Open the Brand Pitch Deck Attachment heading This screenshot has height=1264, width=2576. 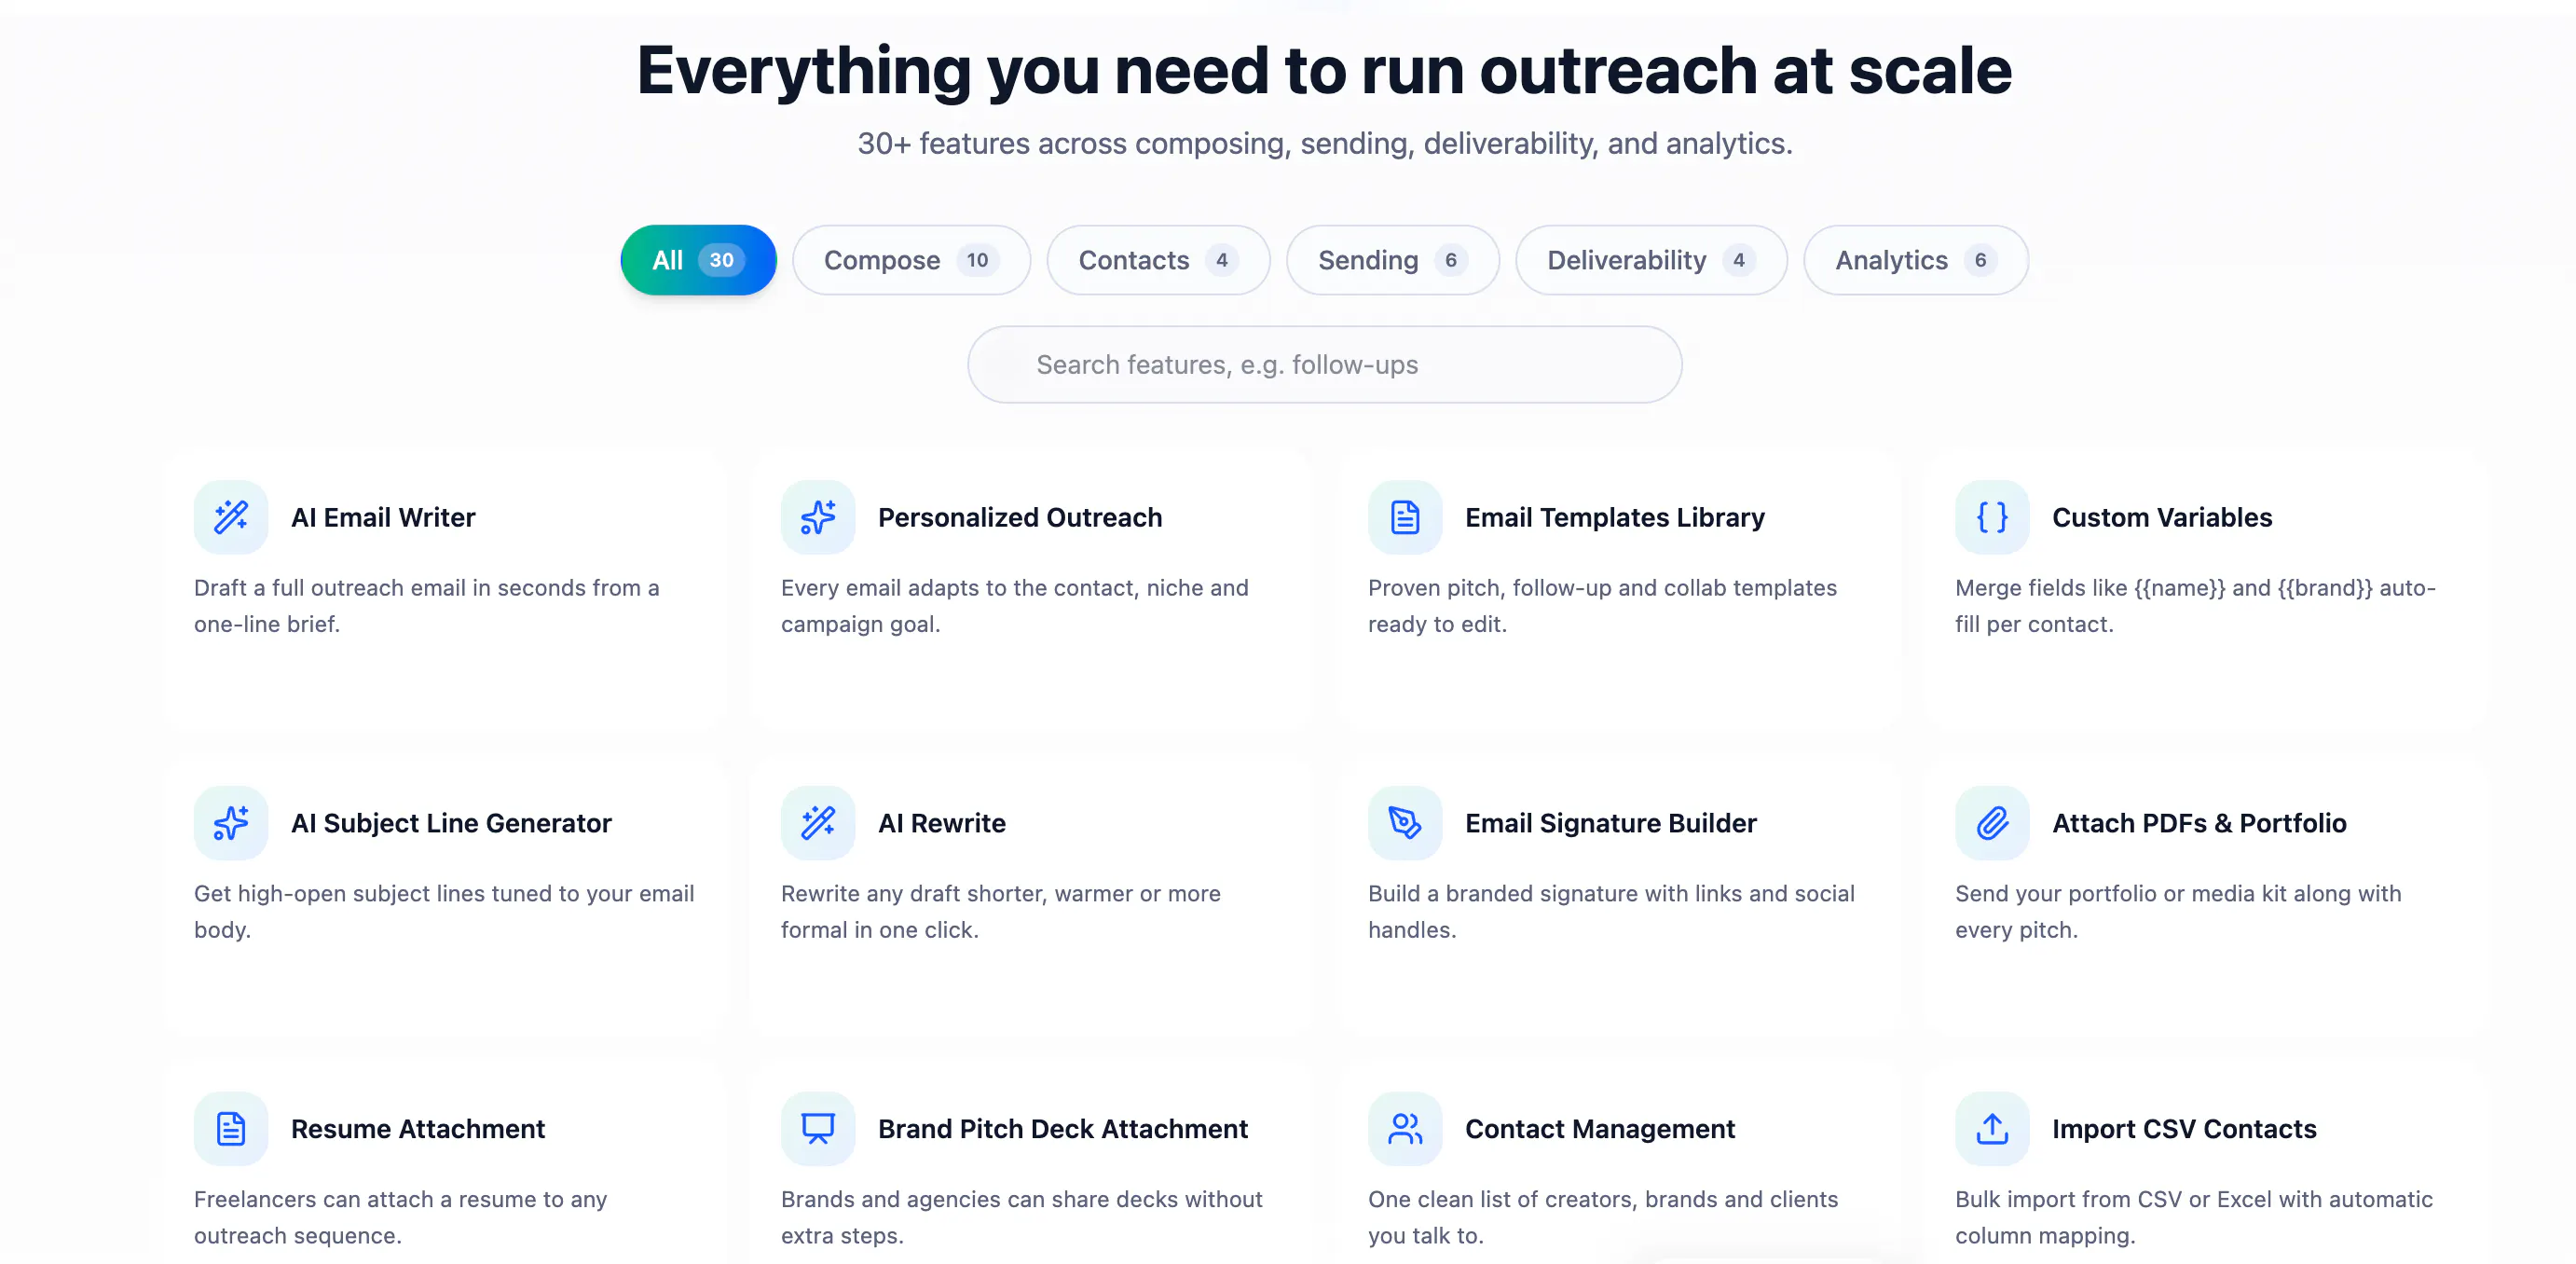point(1063,1129)
